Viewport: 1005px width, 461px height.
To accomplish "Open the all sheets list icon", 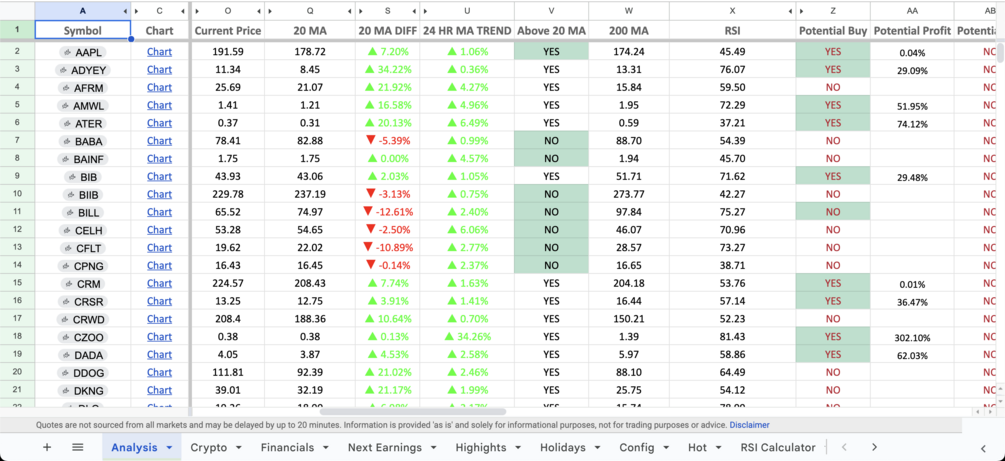I will pyautogui.click(x=78, y=448).
